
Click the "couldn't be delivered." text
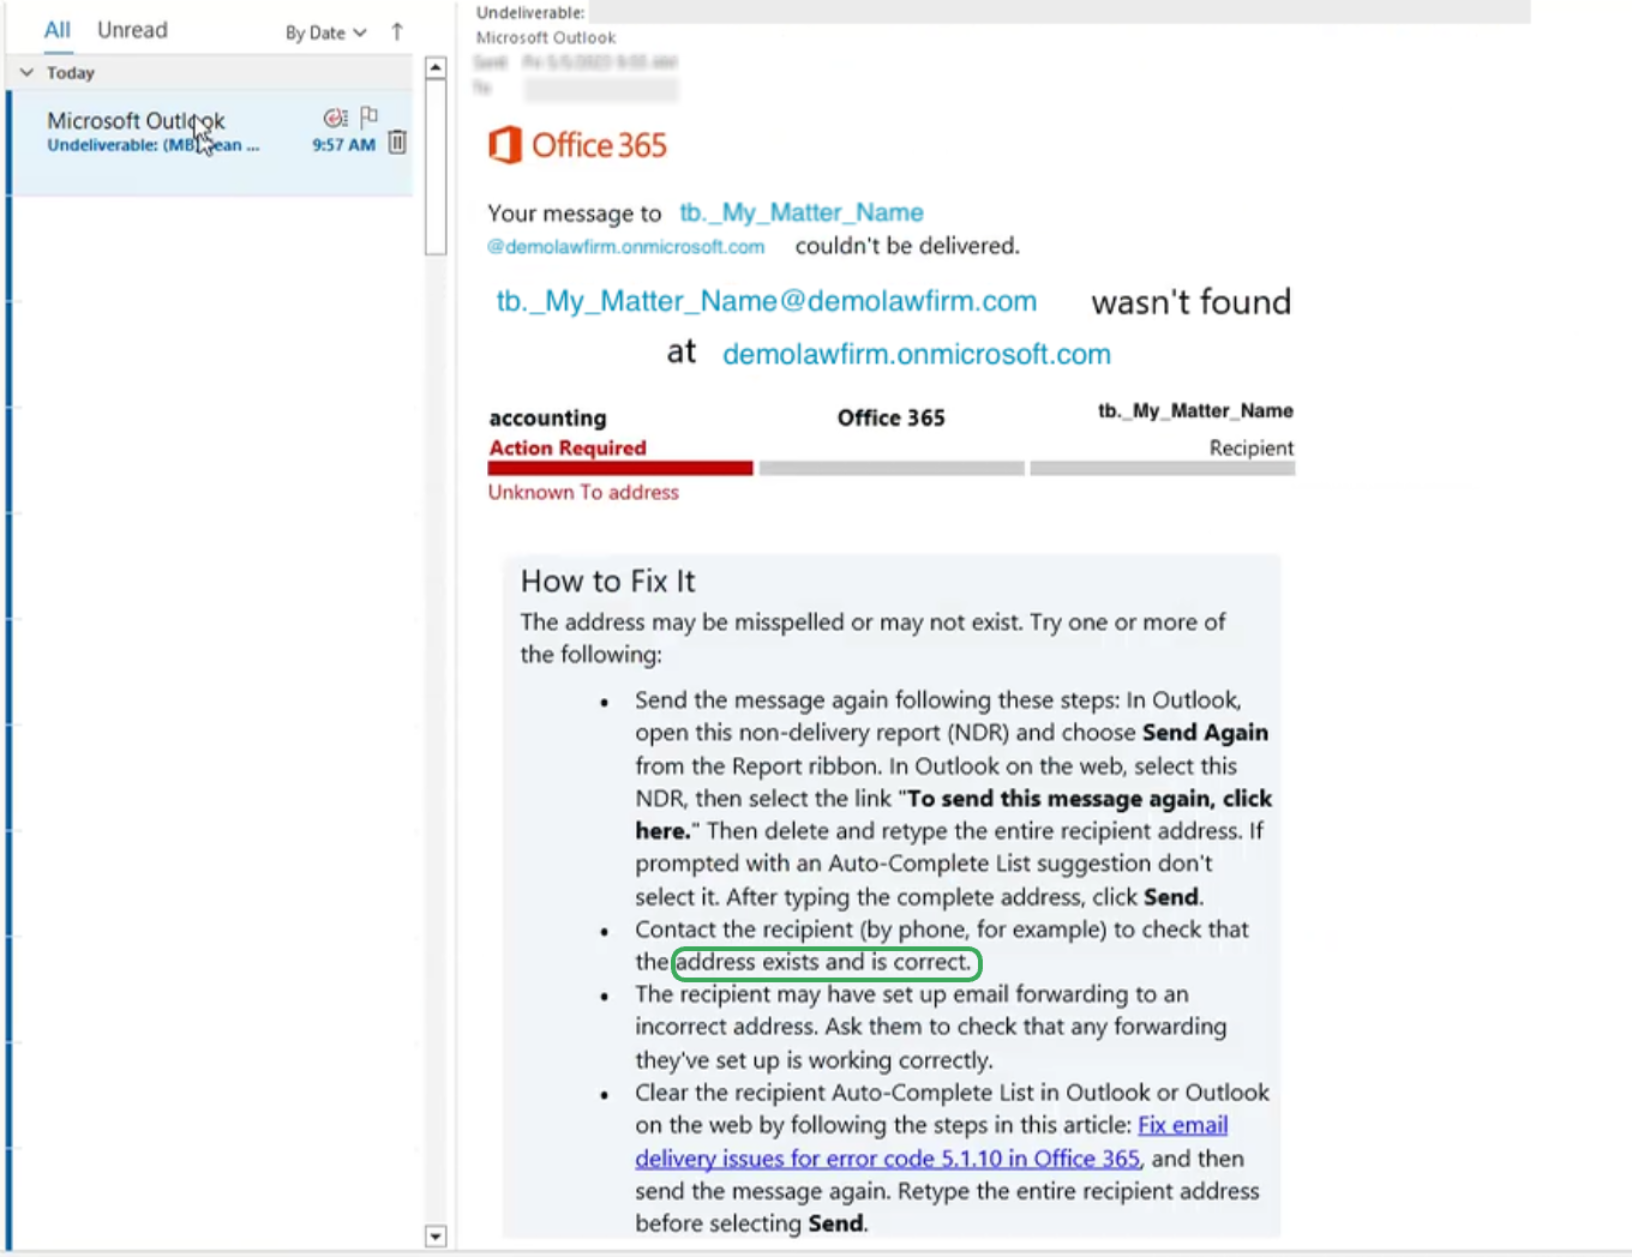[x=907, y=246]
